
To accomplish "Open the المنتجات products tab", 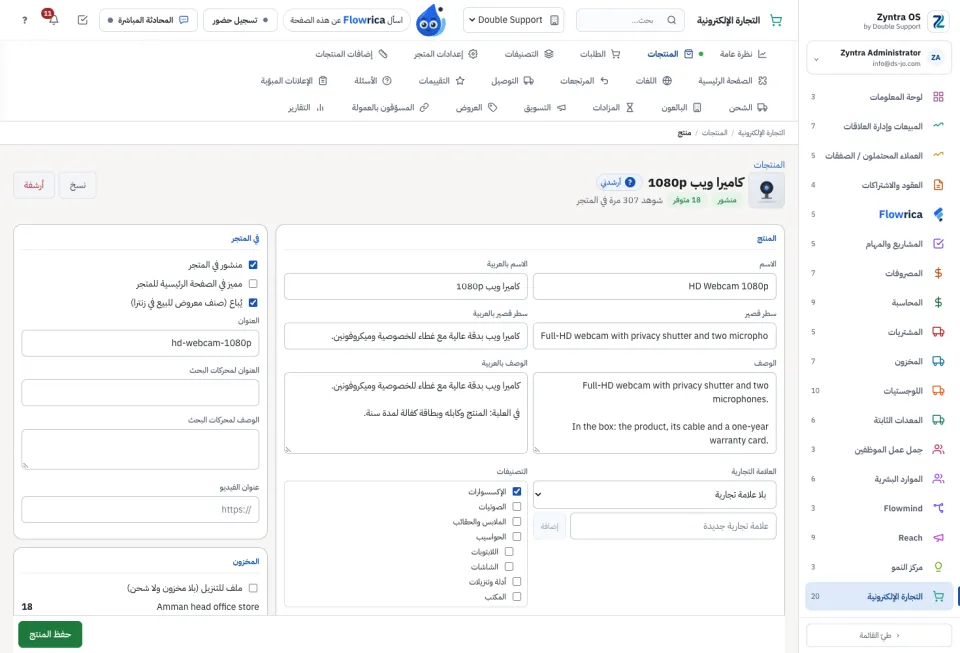I will coord(670,54).
